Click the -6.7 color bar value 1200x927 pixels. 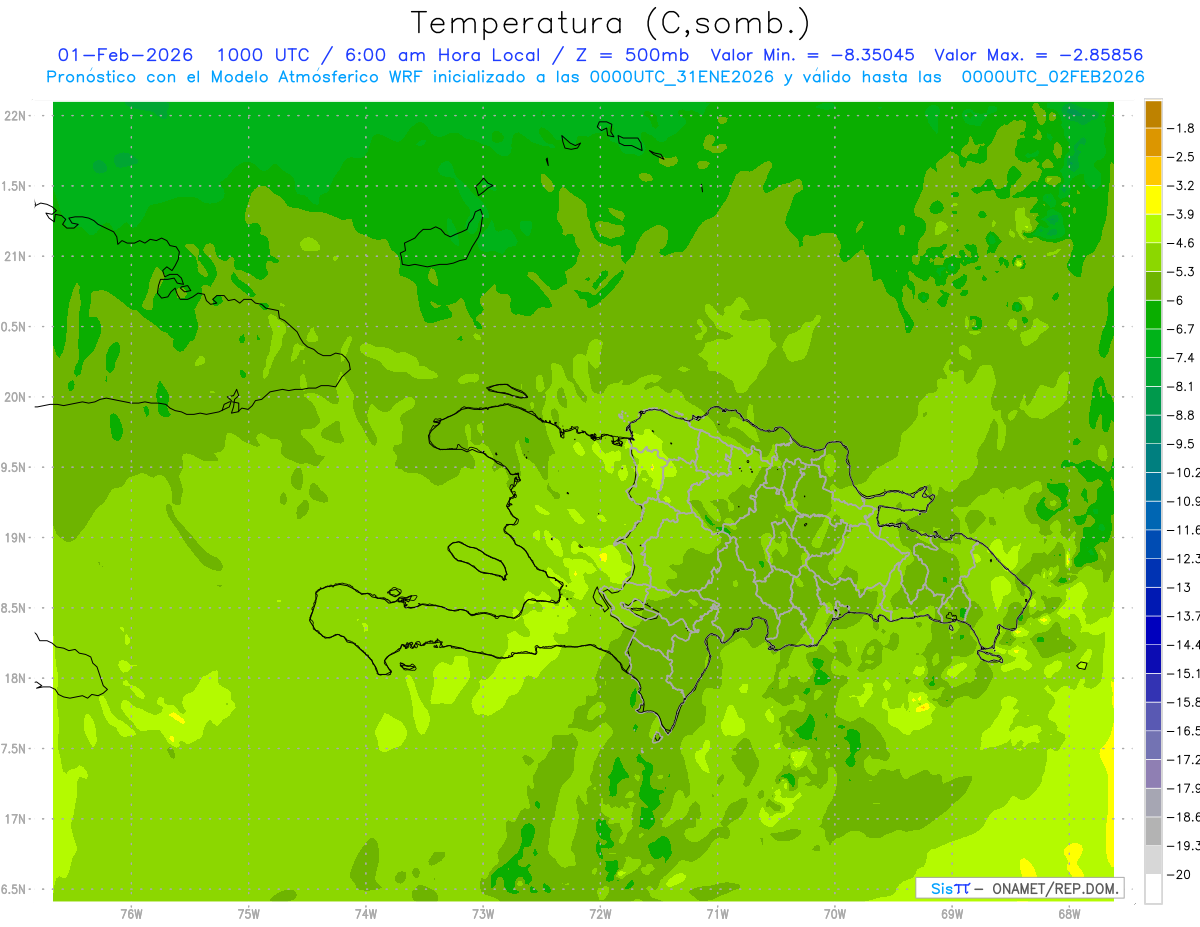click(1182, 329)
